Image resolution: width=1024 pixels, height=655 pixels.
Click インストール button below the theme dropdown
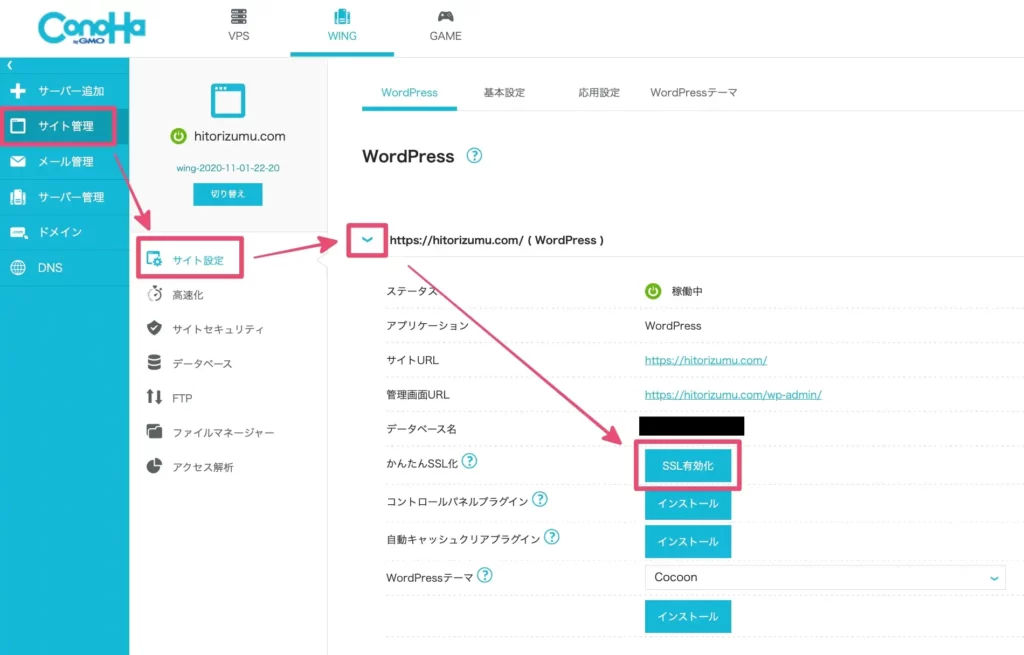pyautogui.click(x=688, y=616)
